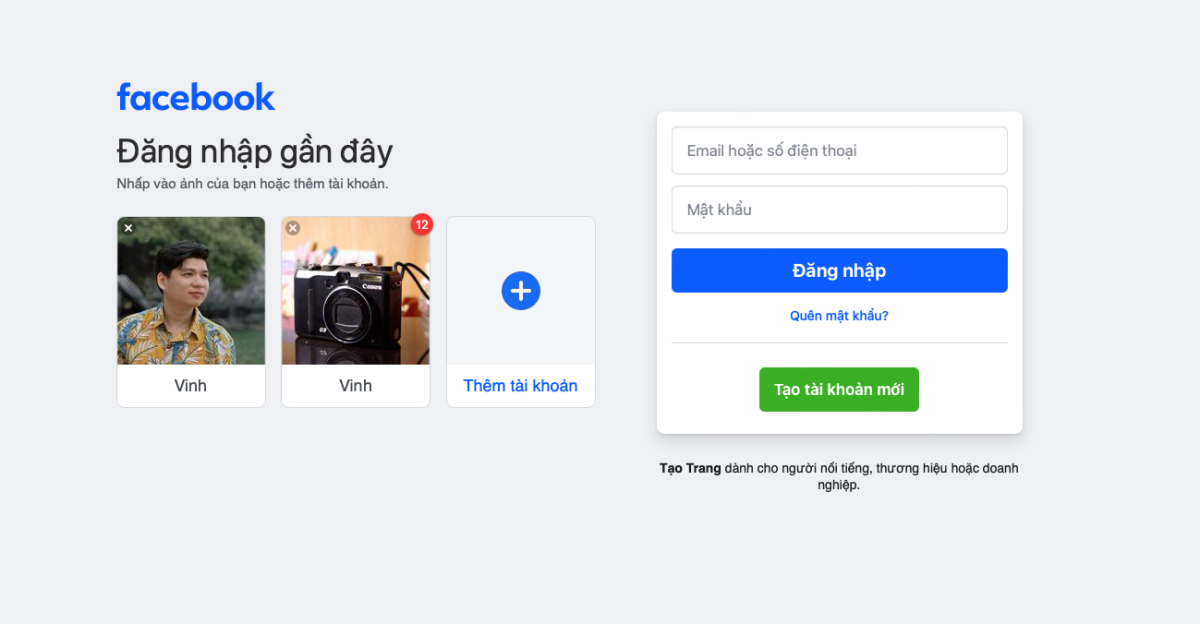Screen dimensions: 1200x624
Task: Click the Đăng nhập gần đây heading
Action: [255, 152]
